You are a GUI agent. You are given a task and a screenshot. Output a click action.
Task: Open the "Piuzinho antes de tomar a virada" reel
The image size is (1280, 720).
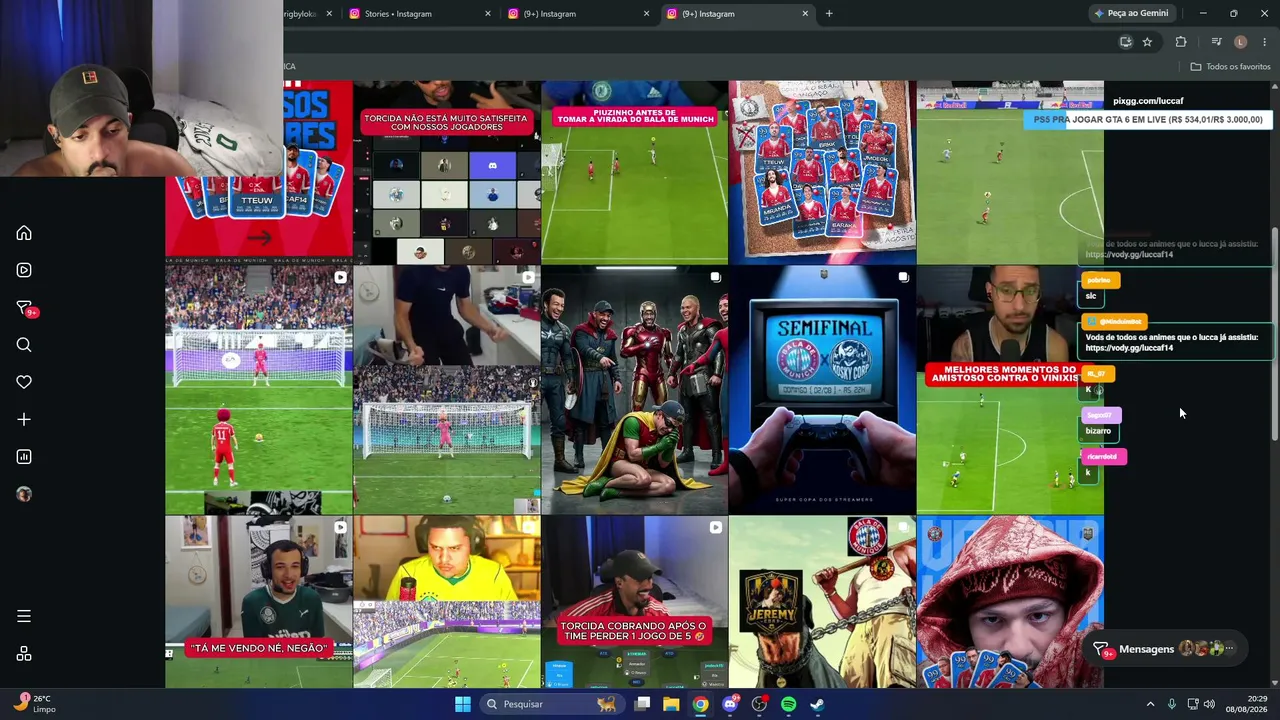(635, 172)
